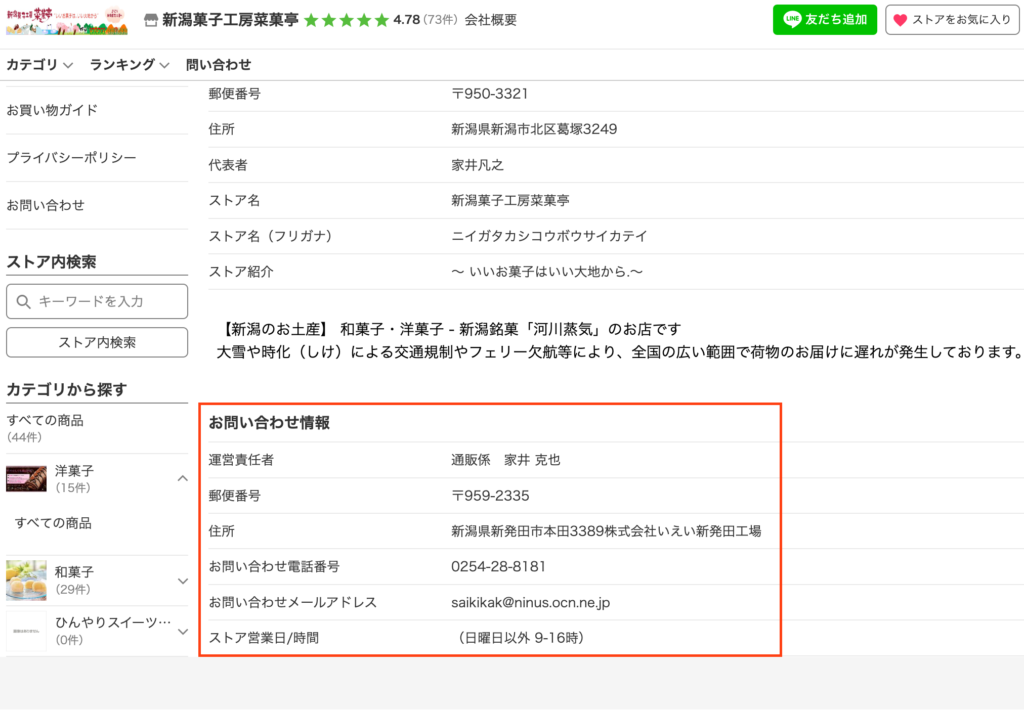Expand the ランキング dropdown menu
Image resolution: width=1024 pixels, height=712 pixels.
129,65
